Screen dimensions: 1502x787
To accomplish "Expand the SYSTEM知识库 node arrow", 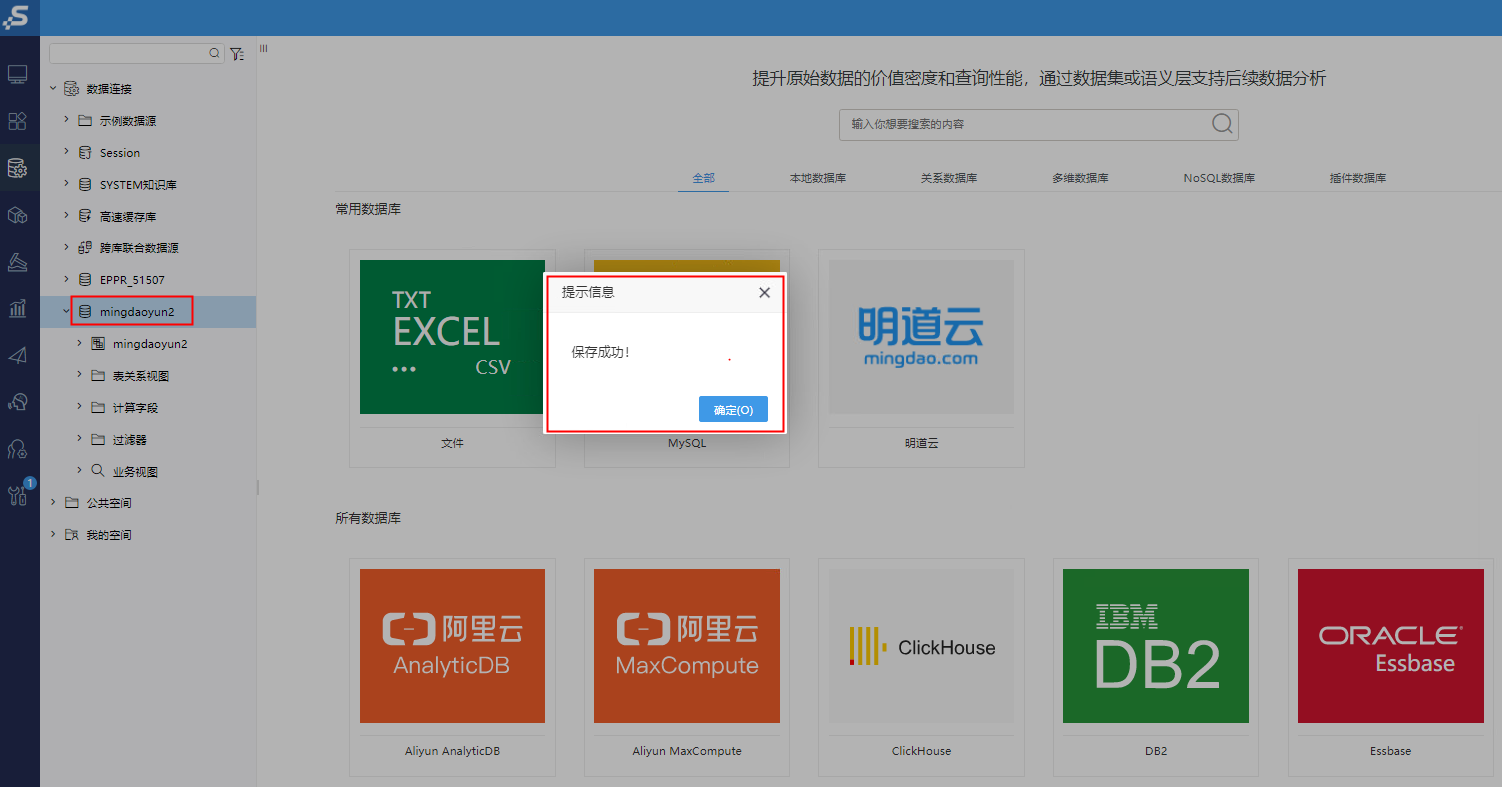I will 66,184.
